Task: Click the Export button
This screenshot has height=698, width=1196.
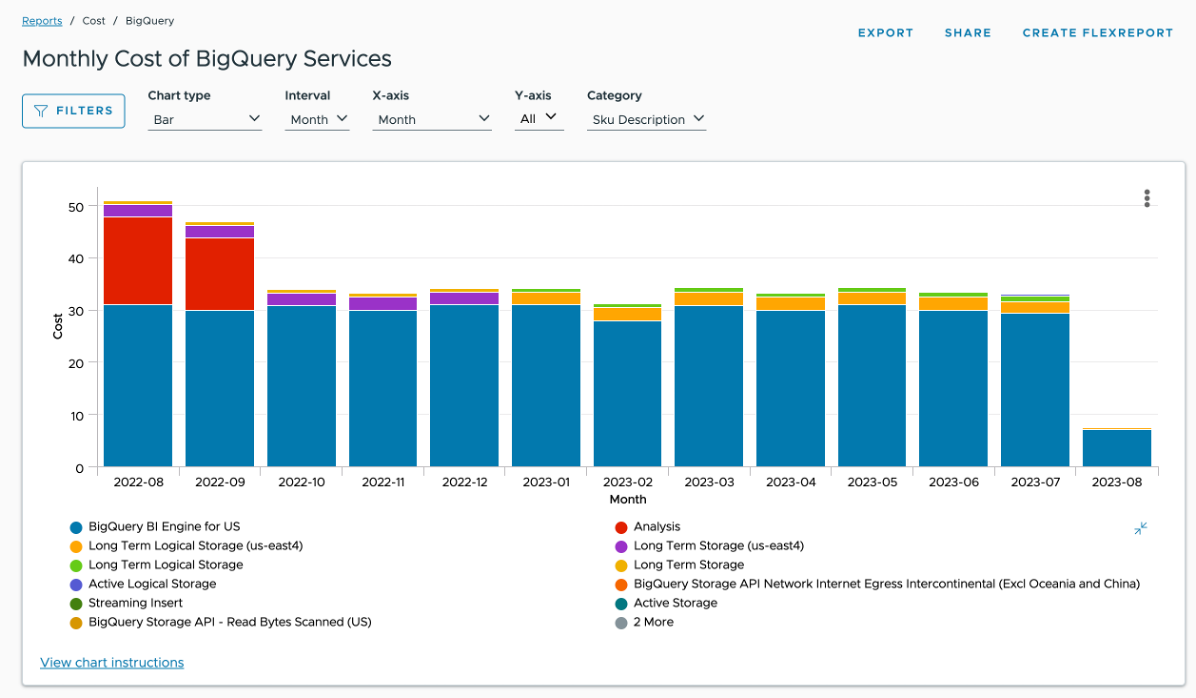Action: (x=885, y=33)
